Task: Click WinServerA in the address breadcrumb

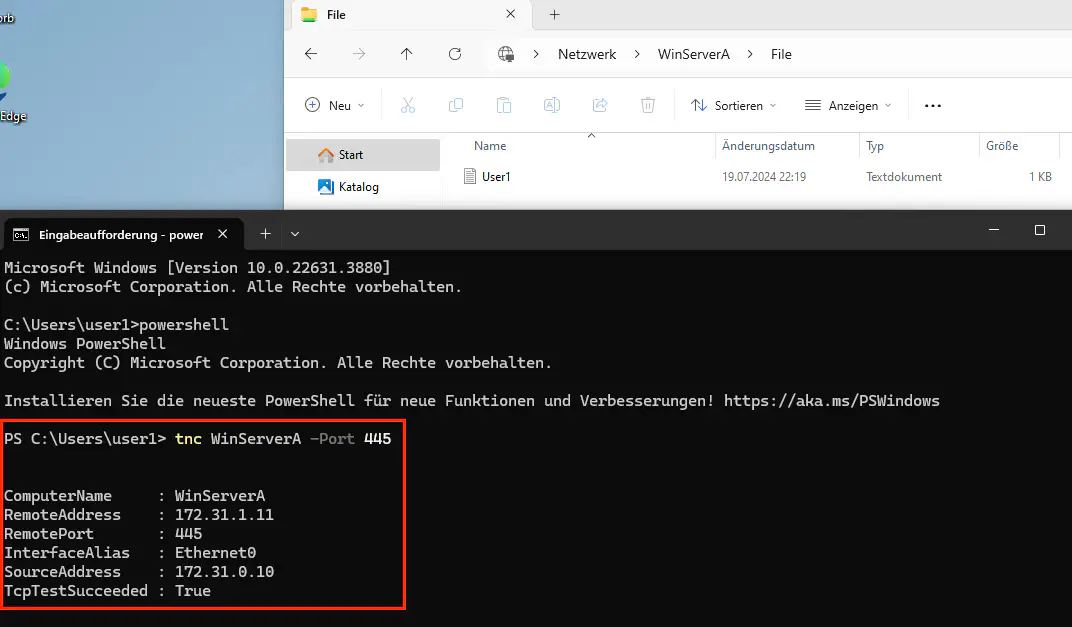Action: click(693, 54)
